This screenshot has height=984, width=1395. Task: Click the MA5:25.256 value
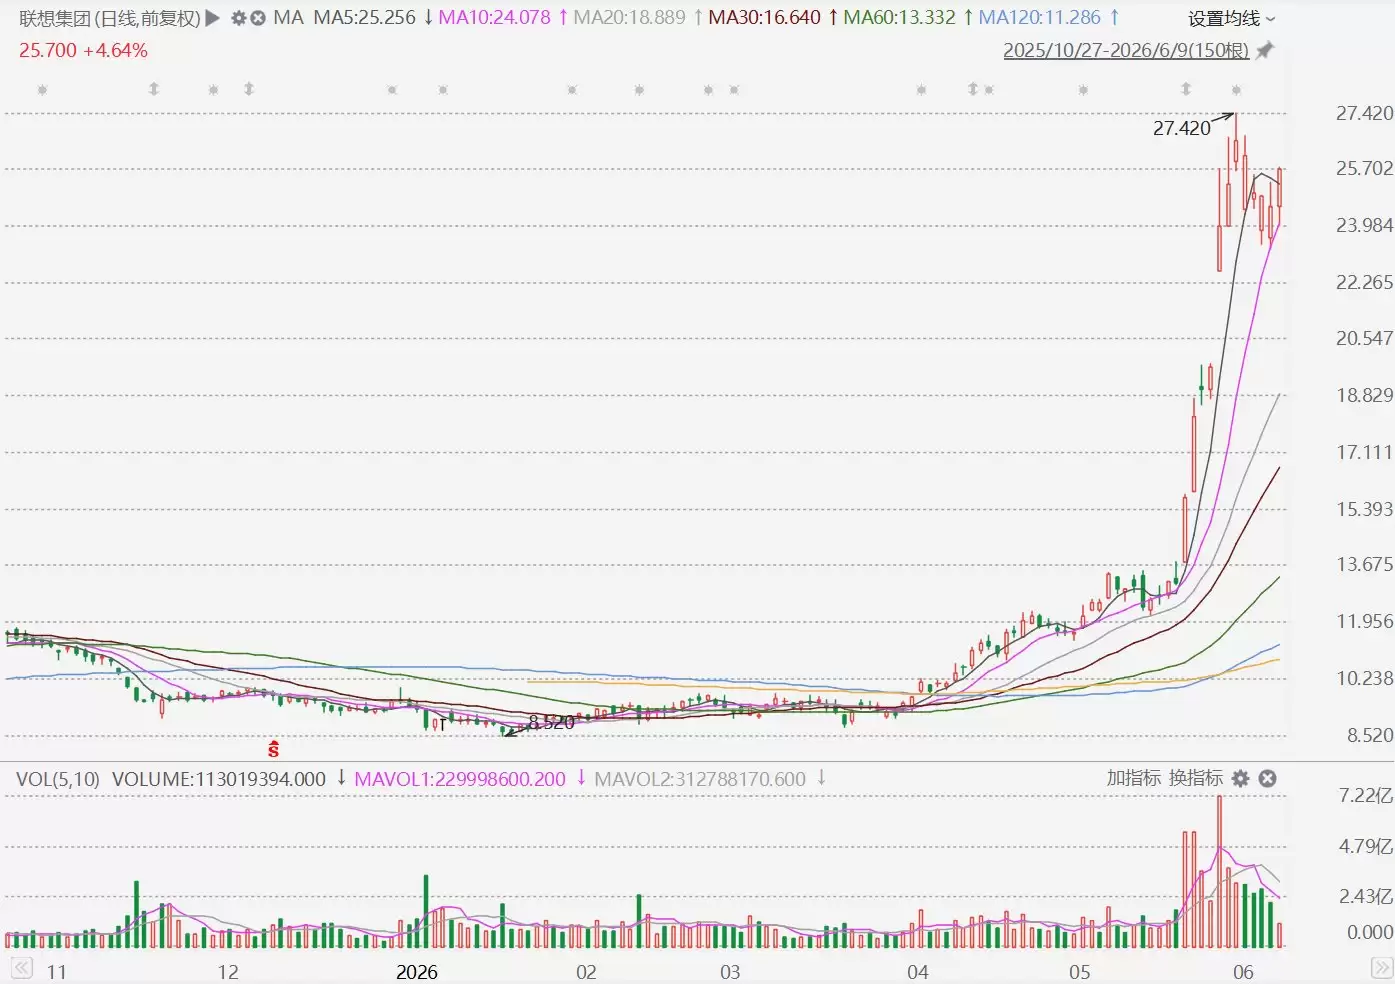(364, 18)
